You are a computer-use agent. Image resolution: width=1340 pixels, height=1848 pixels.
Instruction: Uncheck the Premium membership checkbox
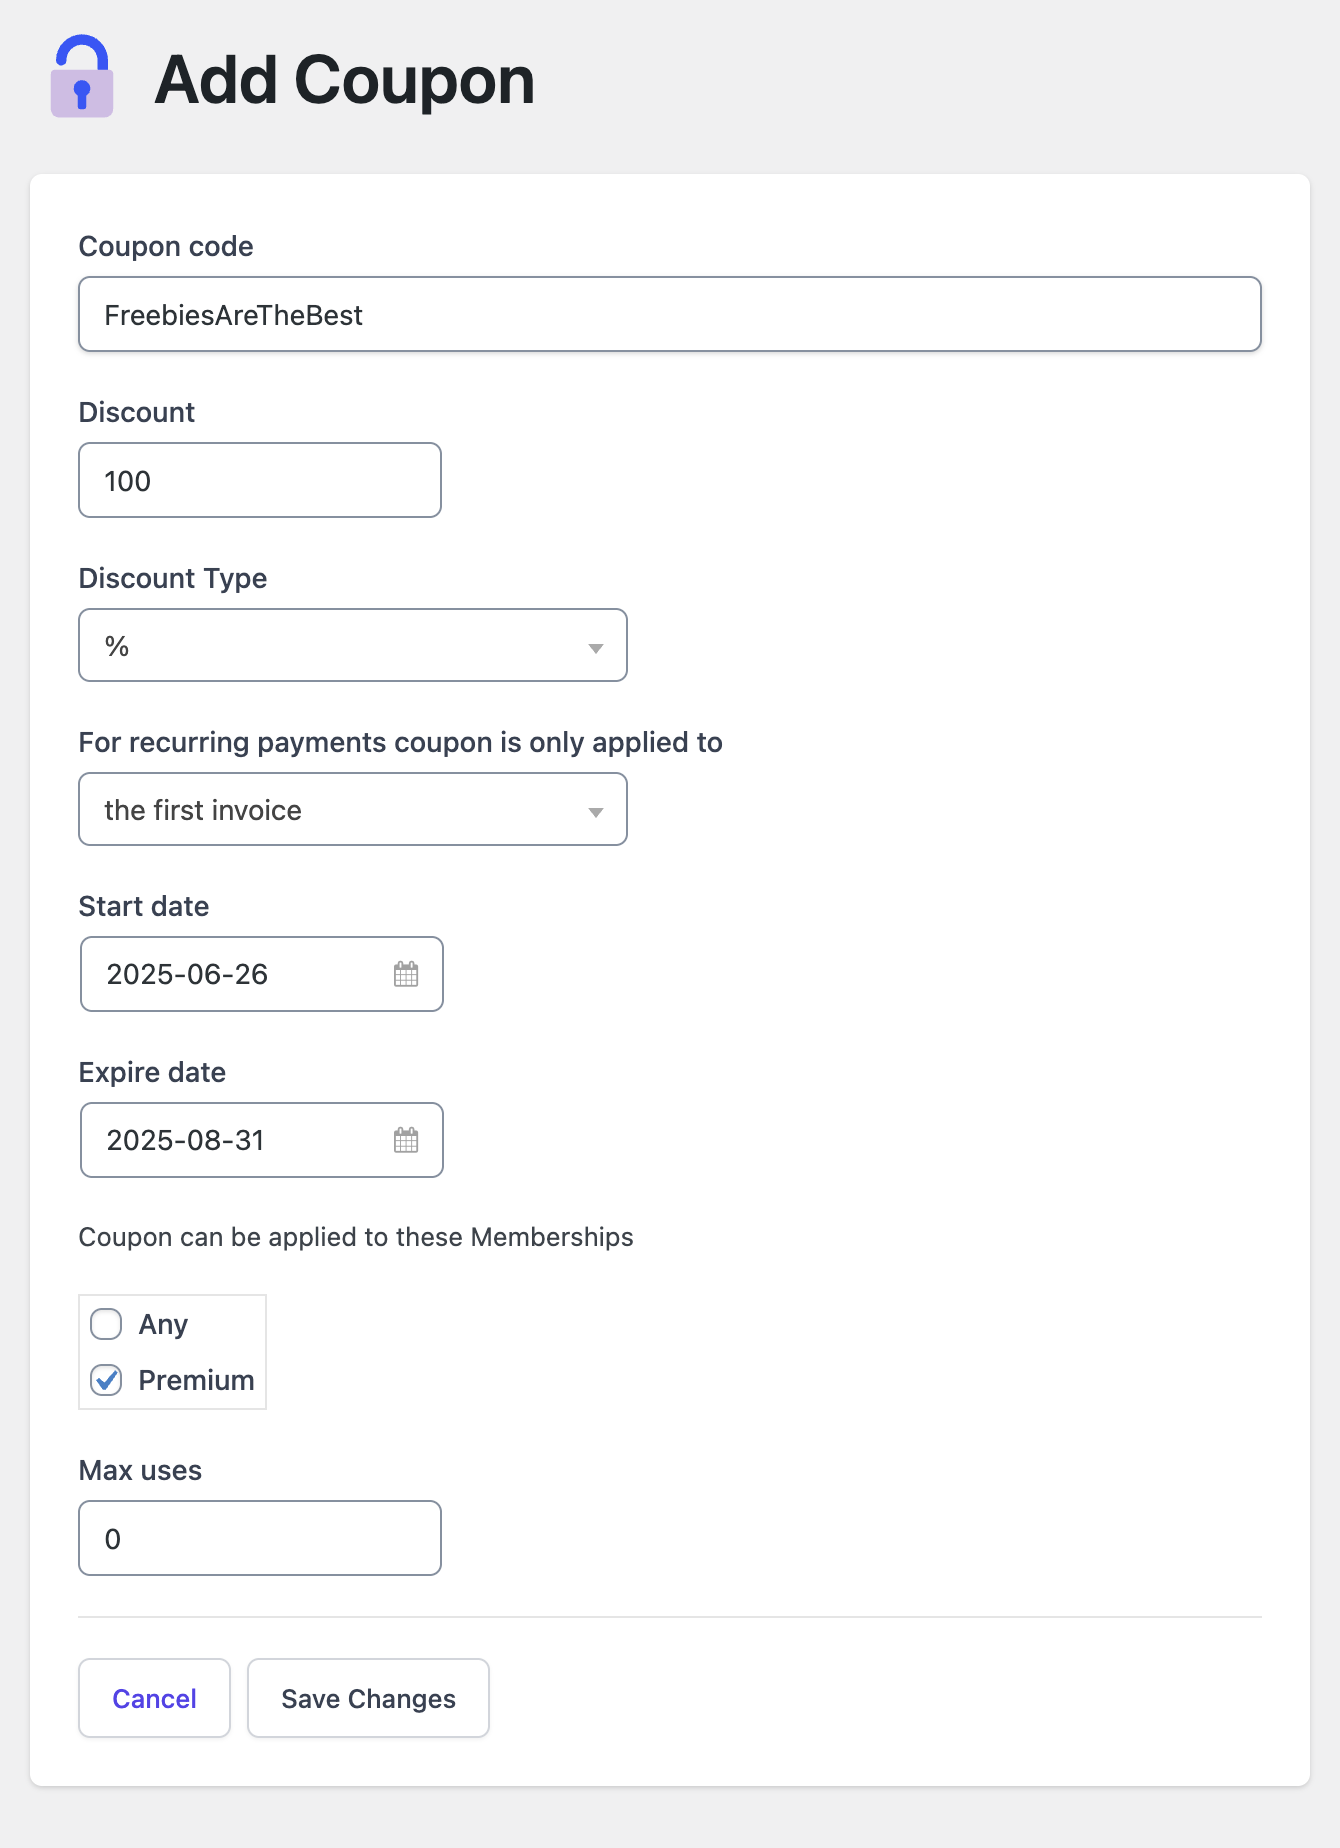105,1380
